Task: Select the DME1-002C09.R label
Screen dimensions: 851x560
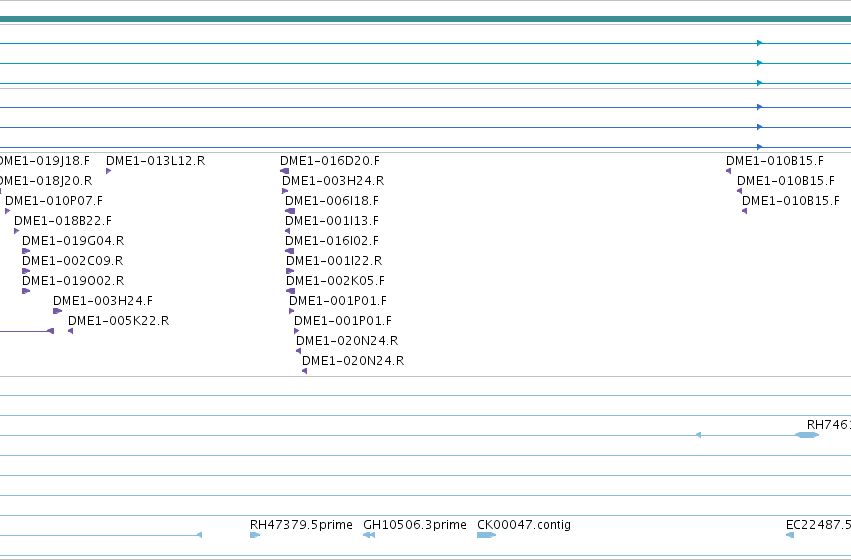Action: coord(73,261)
